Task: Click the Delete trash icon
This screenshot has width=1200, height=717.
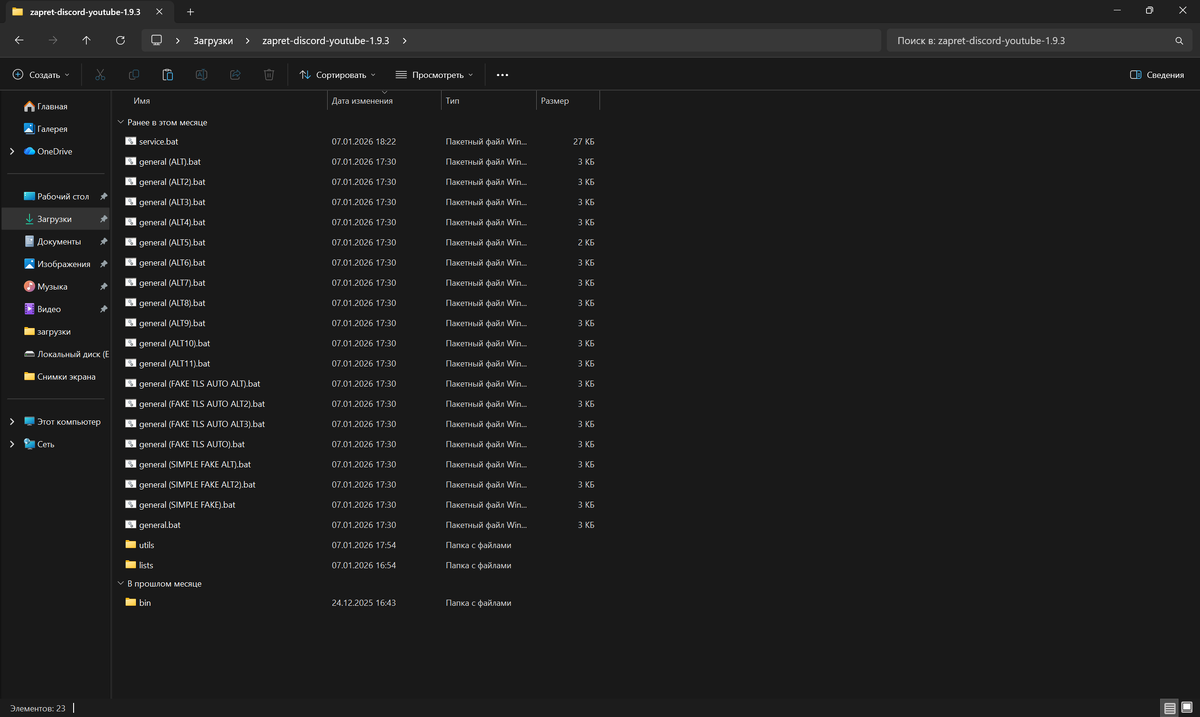Action: (x=269, y=75)
